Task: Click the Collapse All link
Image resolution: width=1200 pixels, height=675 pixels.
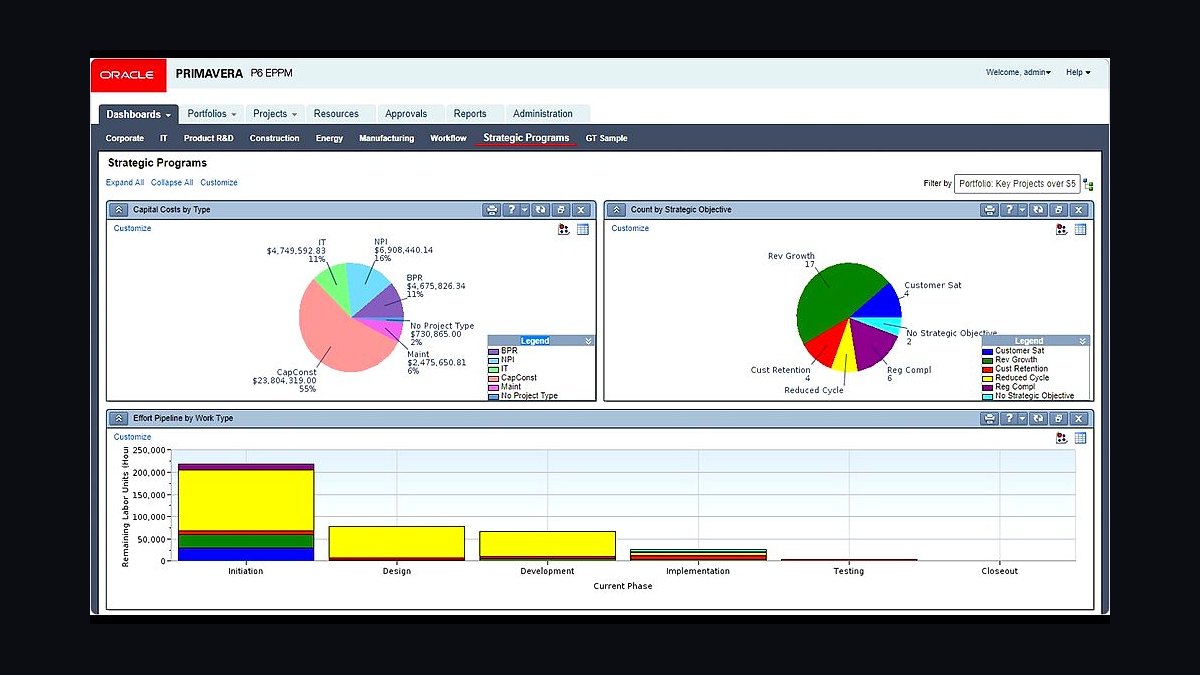Action: click(x=172, y=183)
